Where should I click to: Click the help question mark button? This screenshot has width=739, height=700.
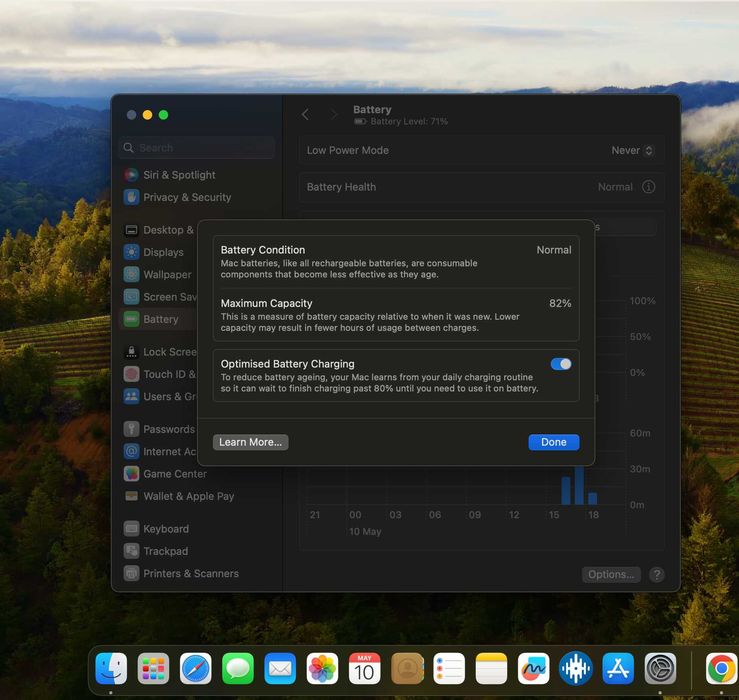click(657, 575)
